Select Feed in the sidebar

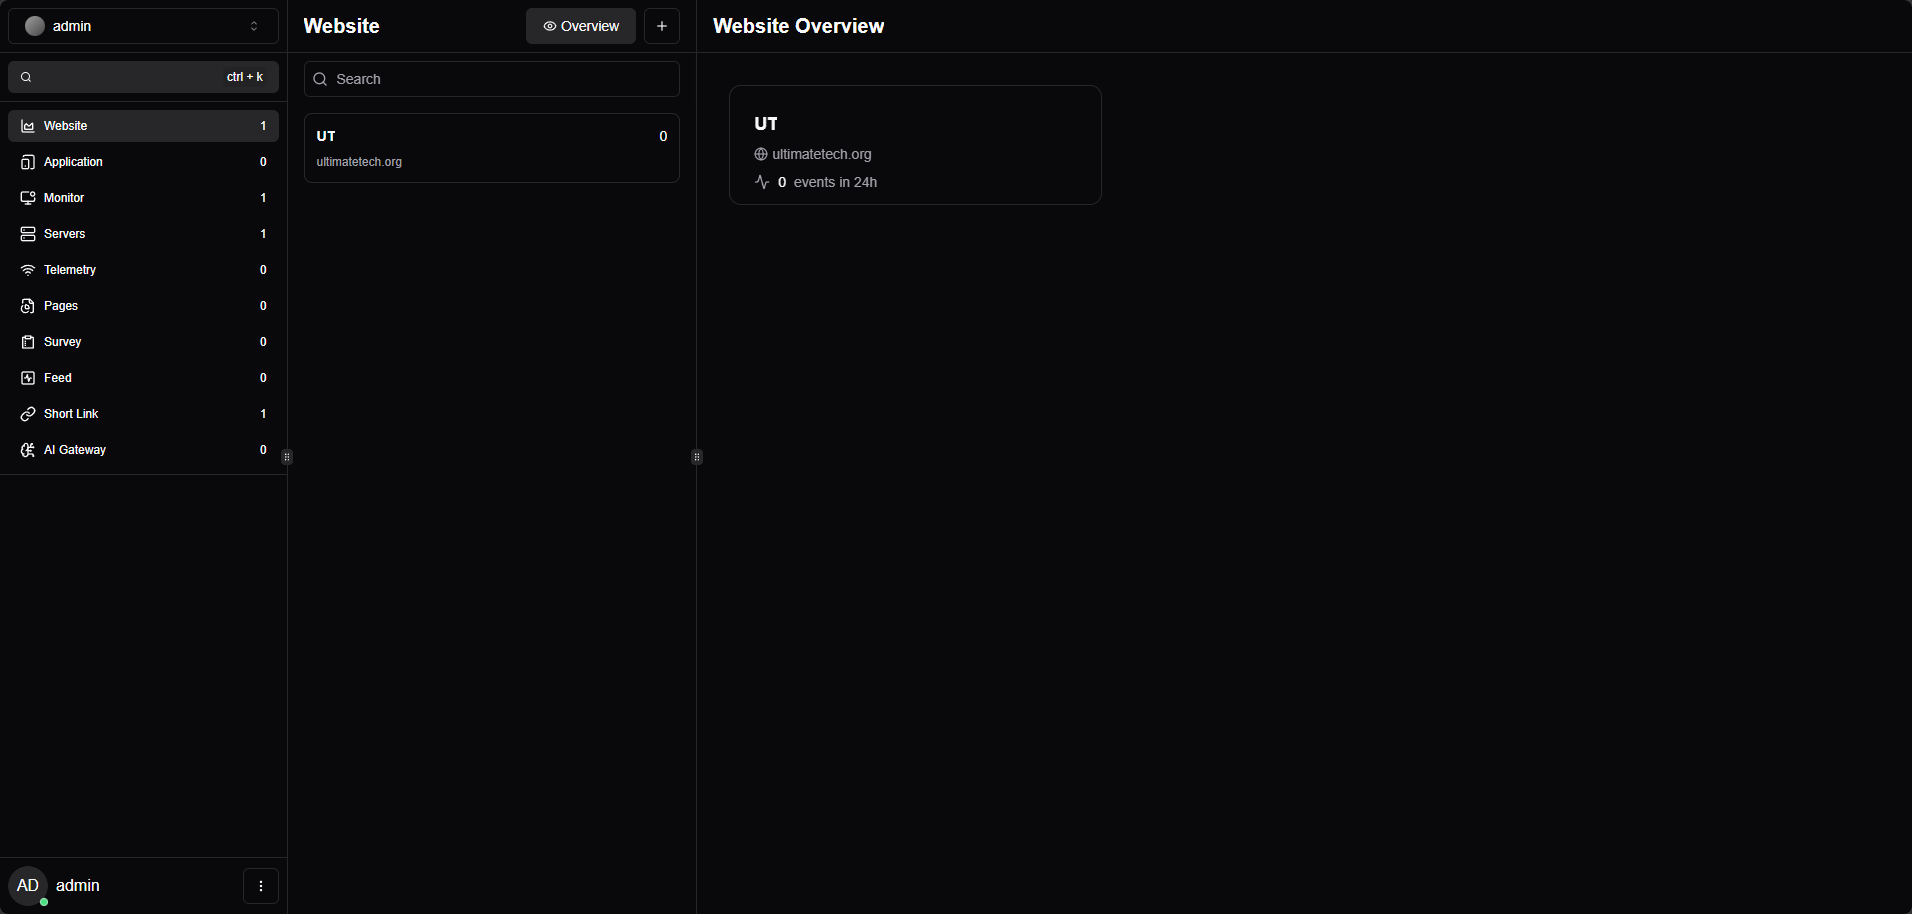coord(143,378)
